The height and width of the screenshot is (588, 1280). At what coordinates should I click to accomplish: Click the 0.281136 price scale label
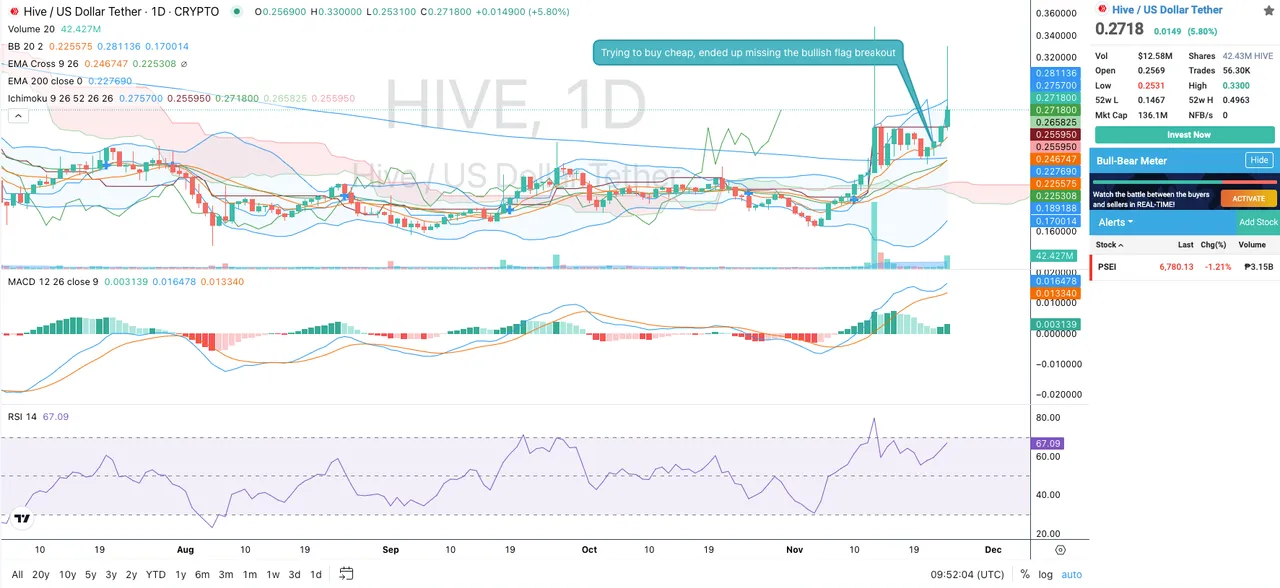pos(1055,73)
